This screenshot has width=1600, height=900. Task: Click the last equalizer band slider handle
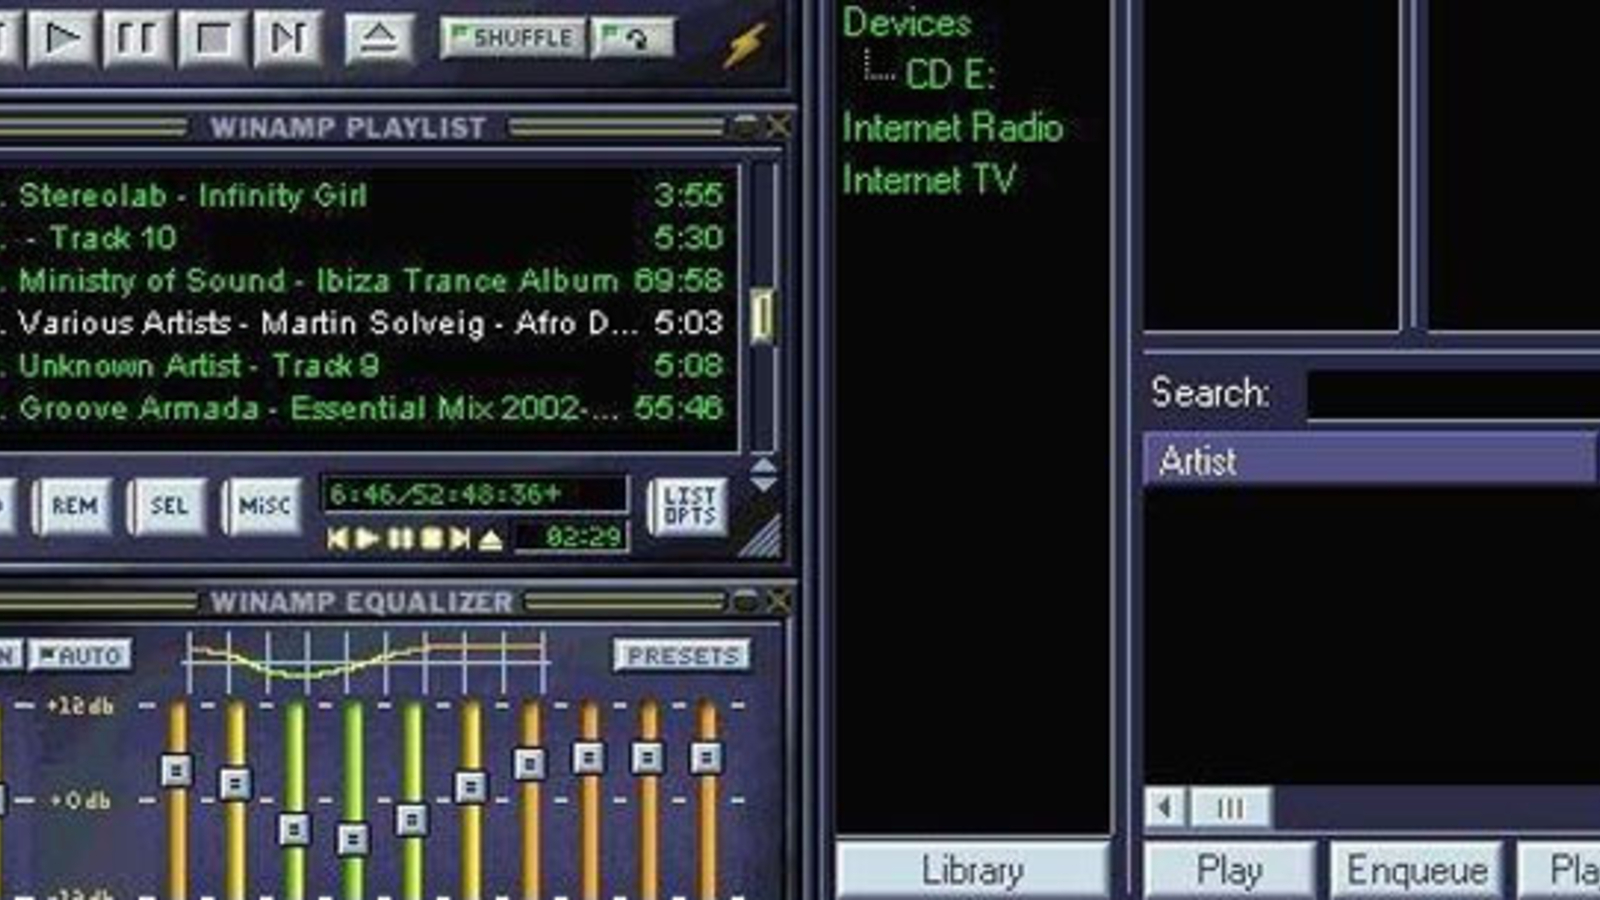click(707, 758)
